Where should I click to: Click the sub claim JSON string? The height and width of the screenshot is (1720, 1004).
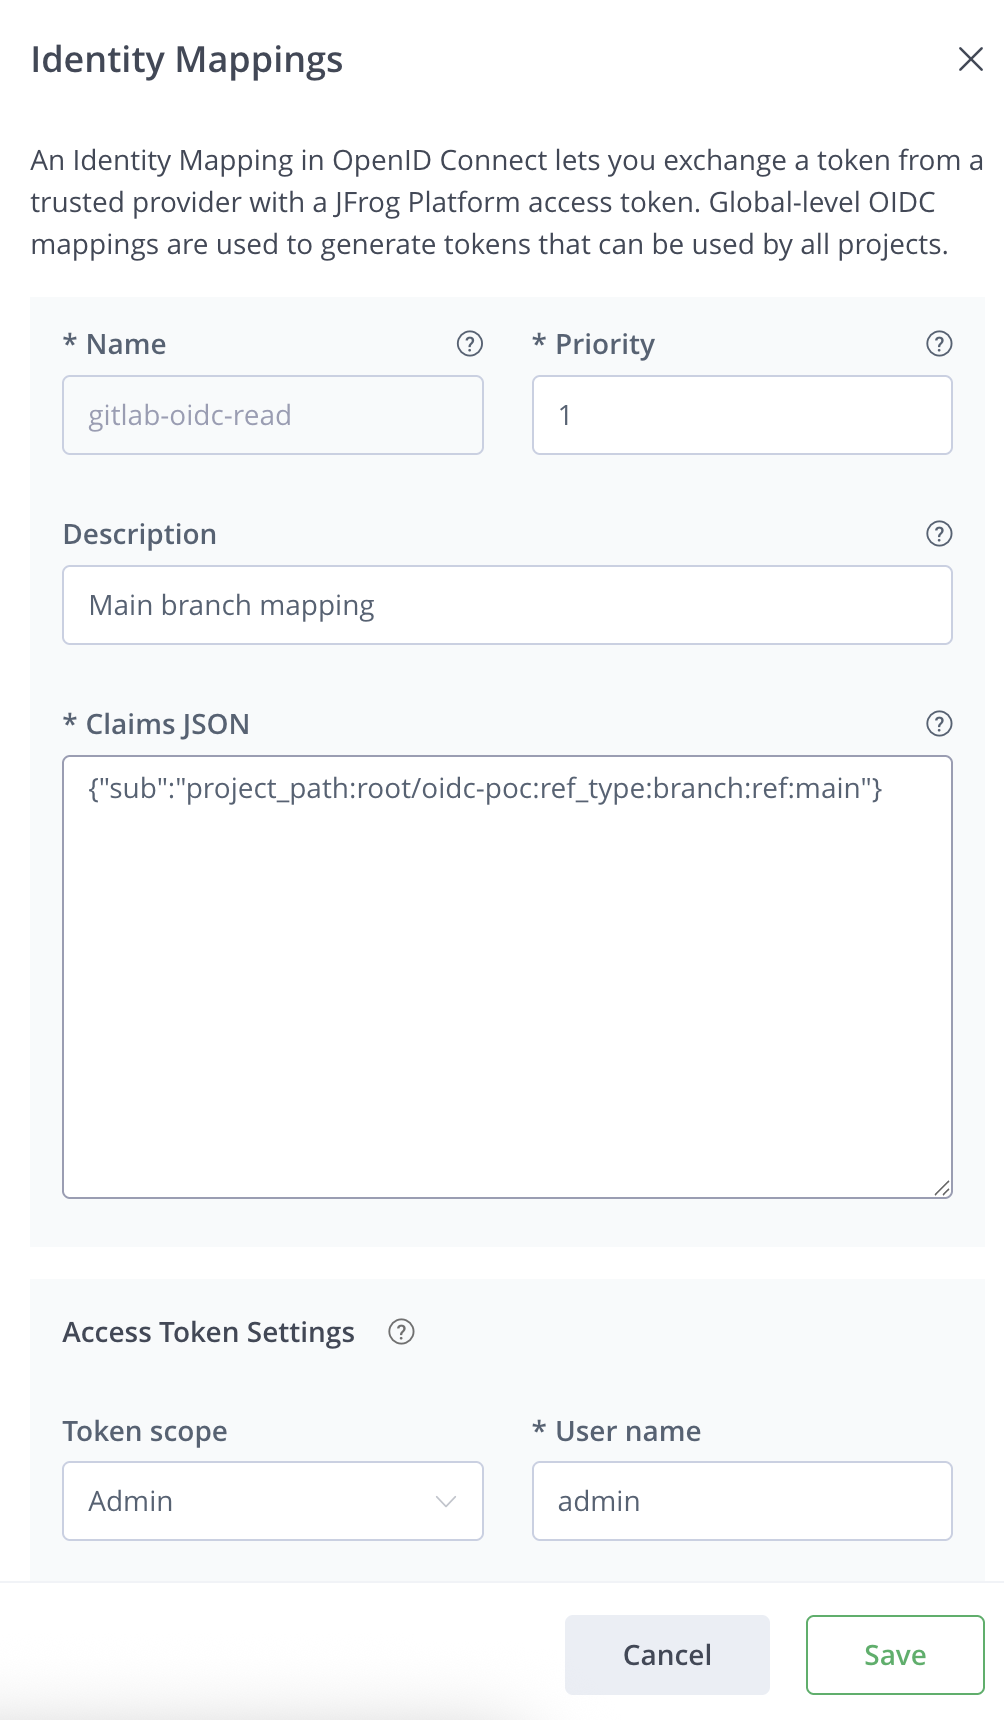coord(485,790)
